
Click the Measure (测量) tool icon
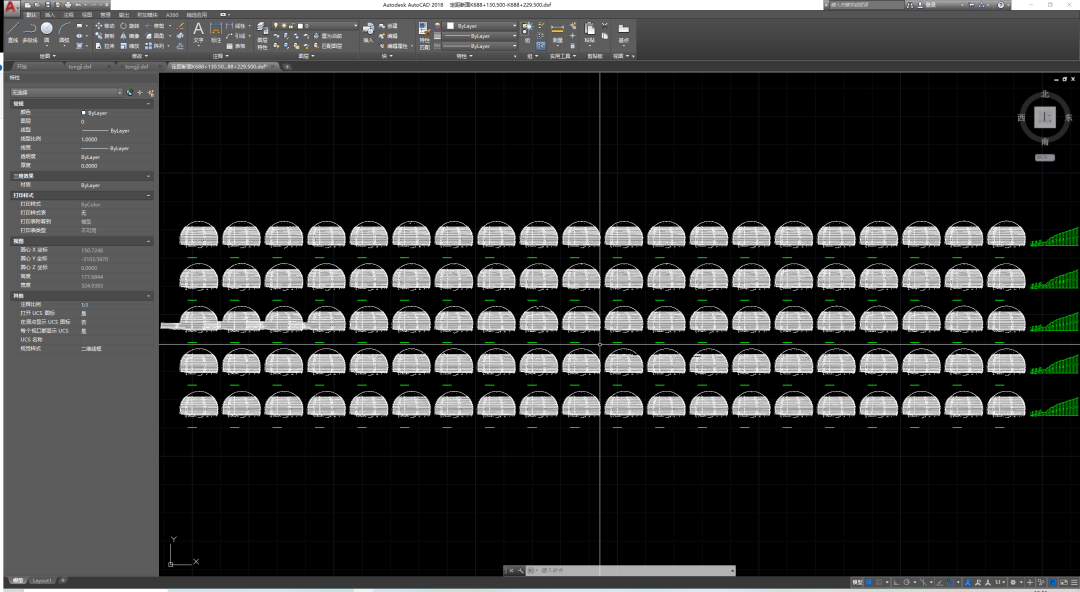point(557,31)
